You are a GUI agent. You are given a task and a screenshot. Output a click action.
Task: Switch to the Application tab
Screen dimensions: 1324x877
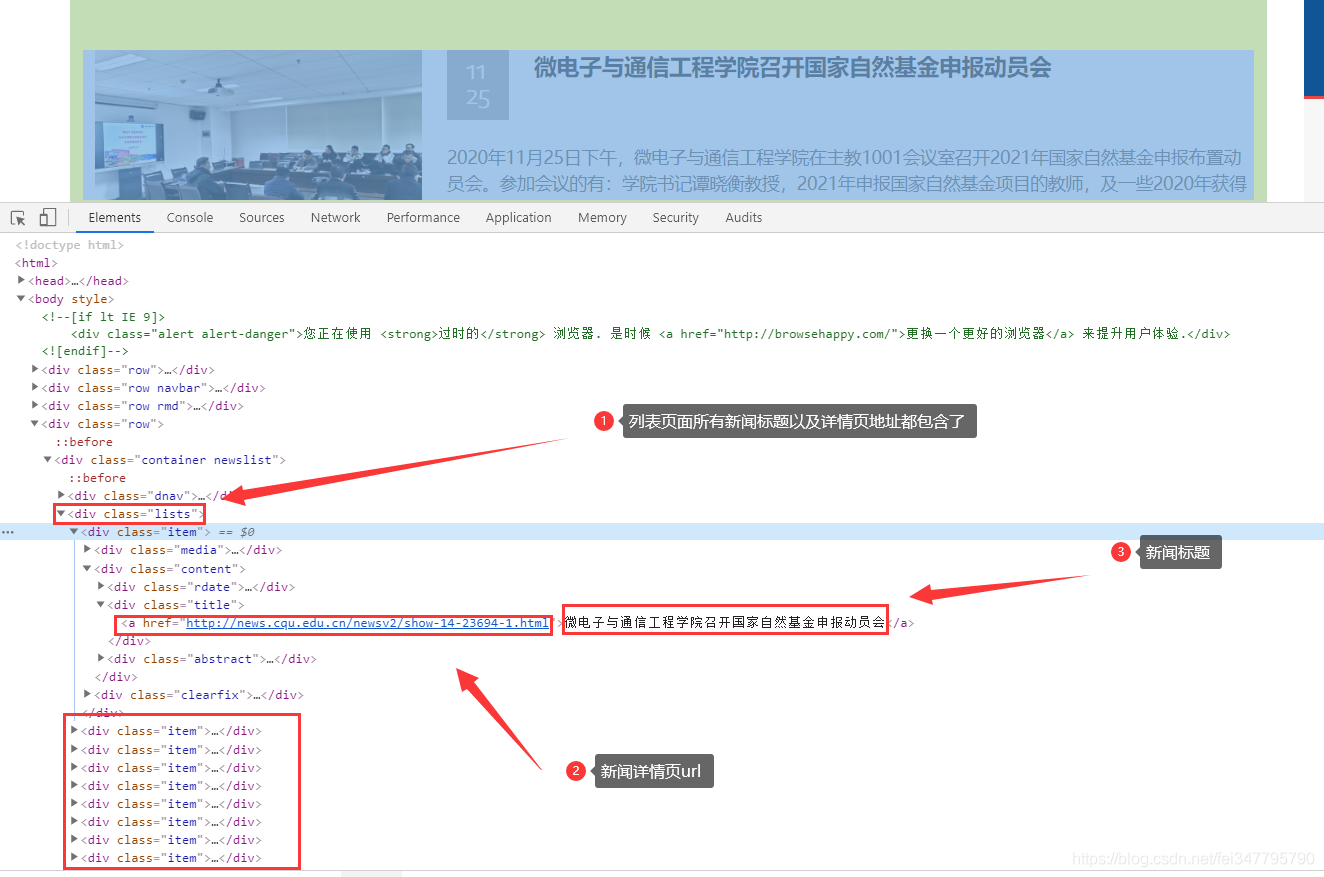coord(518,217)
